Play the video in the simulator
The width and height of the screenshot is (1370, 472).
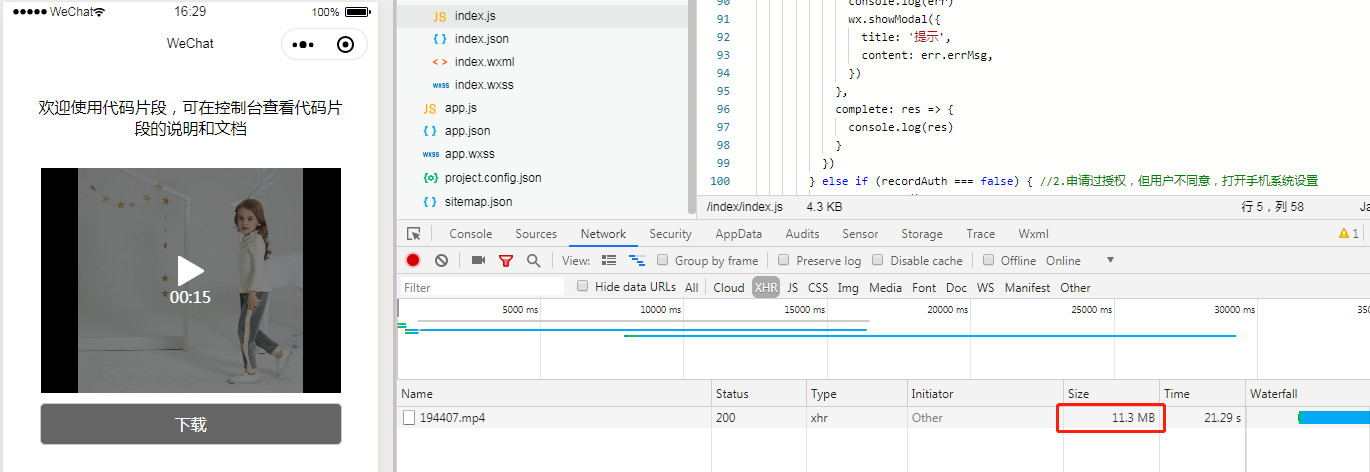tap(190, 271)
